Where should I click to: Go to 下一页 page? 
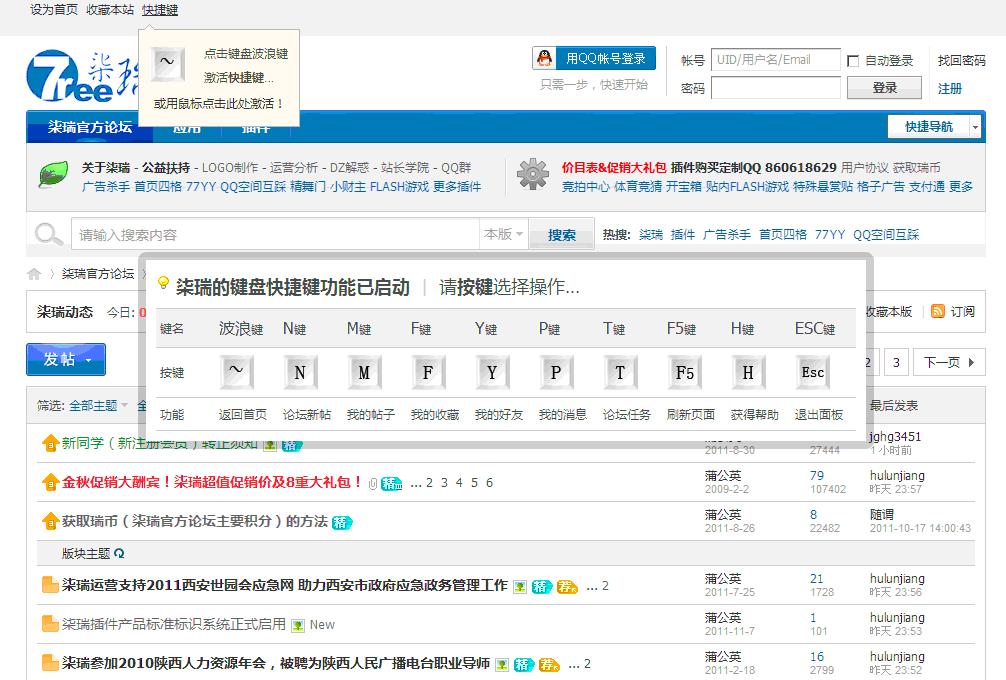[949, 362]
